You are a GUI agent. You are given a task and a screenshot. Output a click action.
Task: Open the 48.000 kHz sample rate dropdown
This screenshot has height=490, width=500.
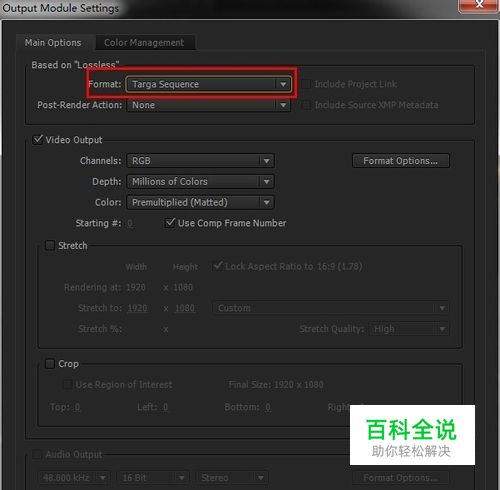click(x=73, y=478)
